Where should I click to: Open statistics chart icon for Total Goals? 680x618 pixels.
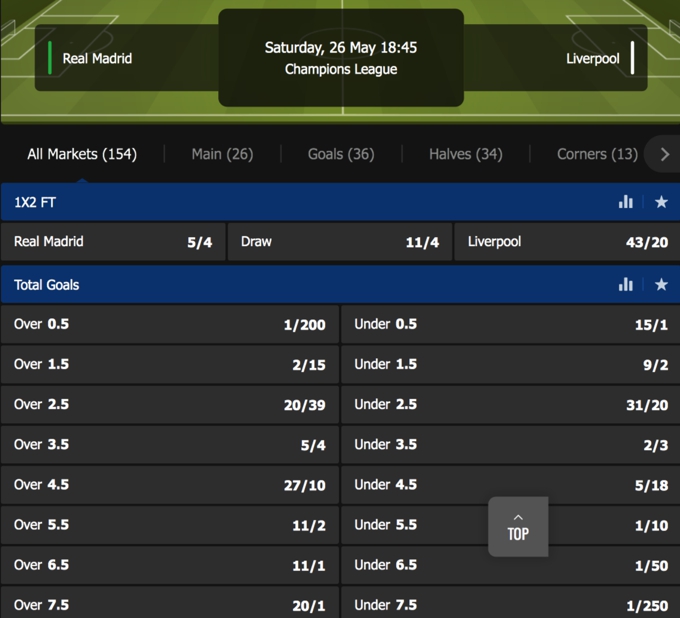(625, 284)
